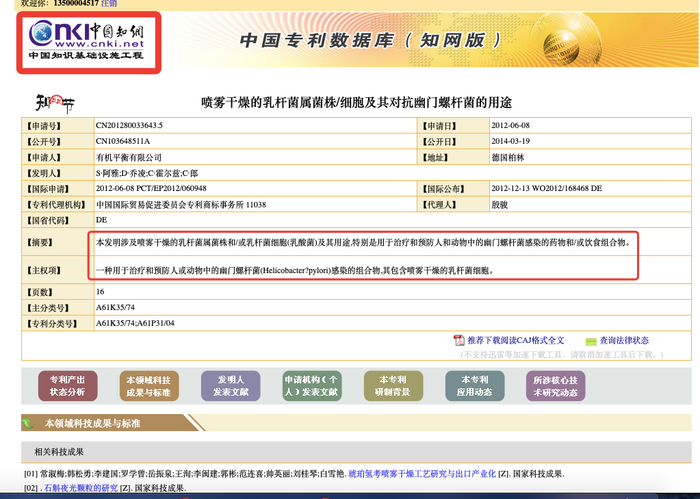Click application number CN201280033643.5

pyautogui.click(x=129, y=125)
